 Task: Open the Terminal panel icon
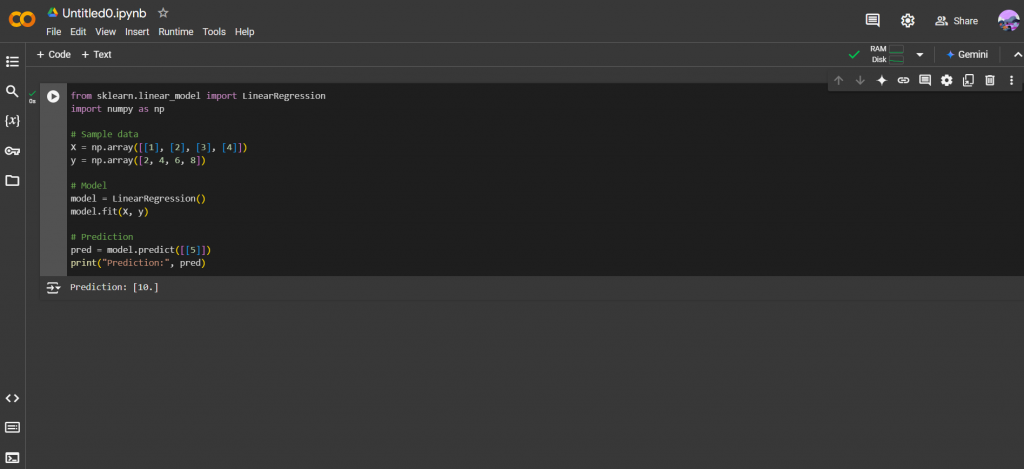point(12,457)
